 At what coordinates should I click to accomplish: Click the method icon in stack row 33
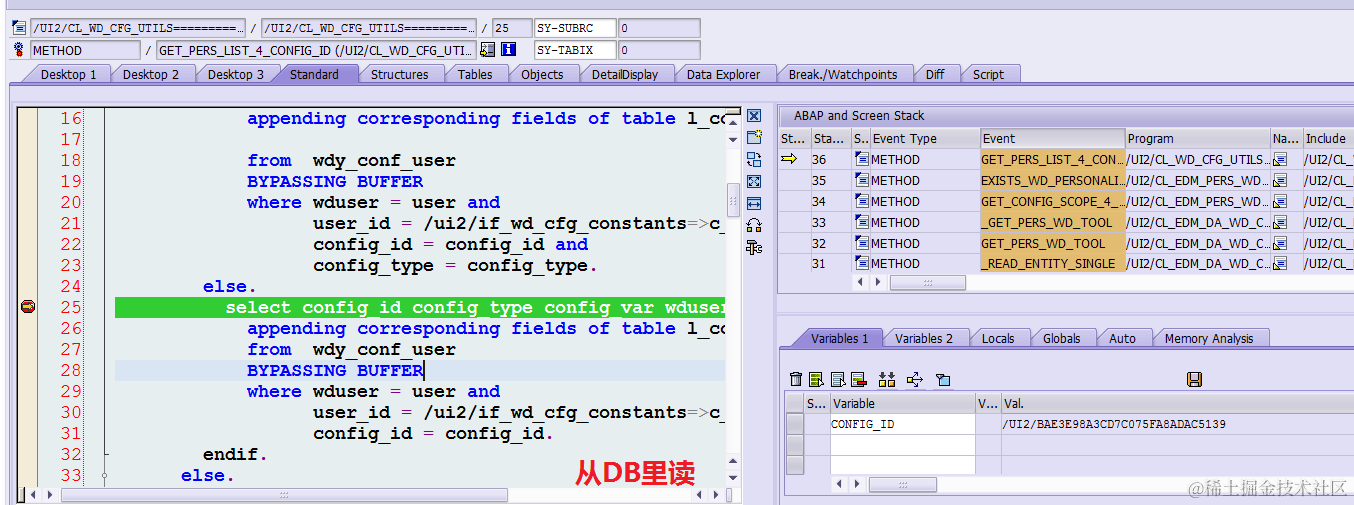(861, 222)
